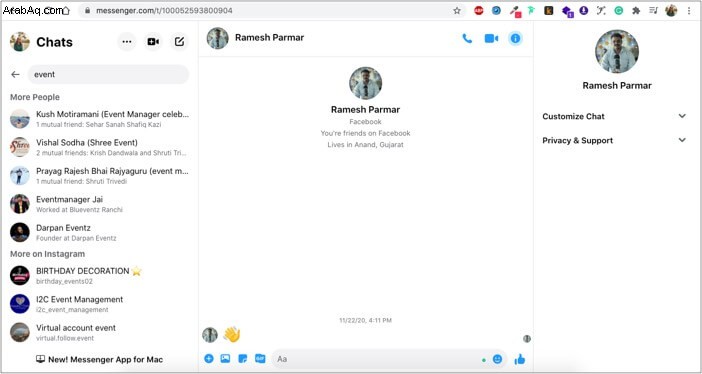This screenshot has height=374, width=702.
Task: Create a new video room
Action: pos(153,42)
